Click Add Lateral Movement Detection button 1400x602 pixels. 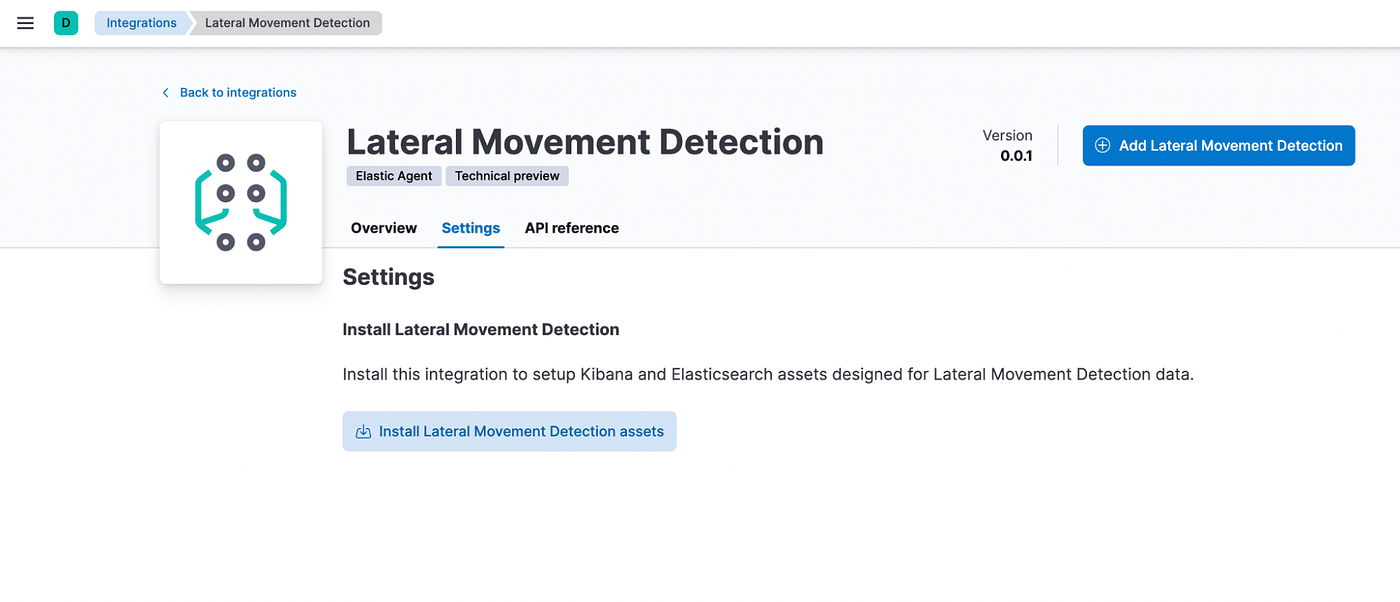coord(1219,145)
